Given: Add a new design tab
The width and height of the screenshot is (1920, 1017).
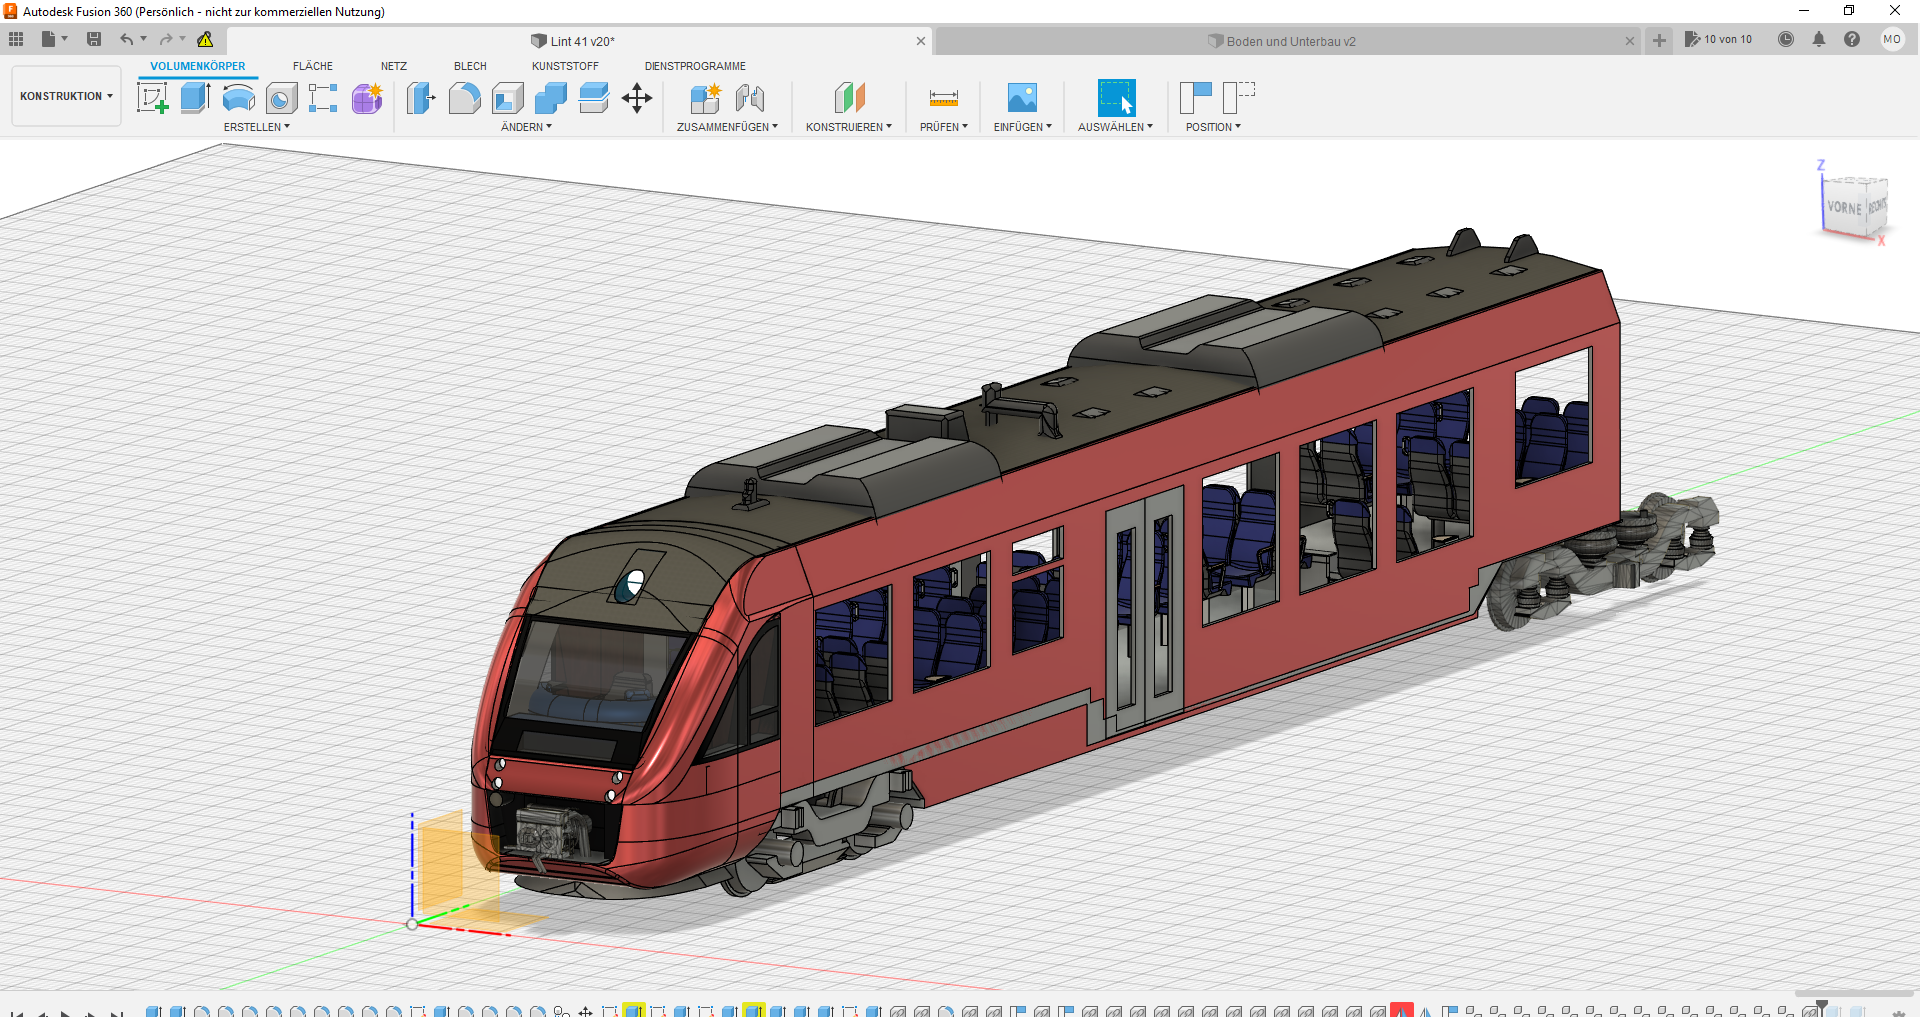Looking at the screenshot, I should pos(1659,40).
